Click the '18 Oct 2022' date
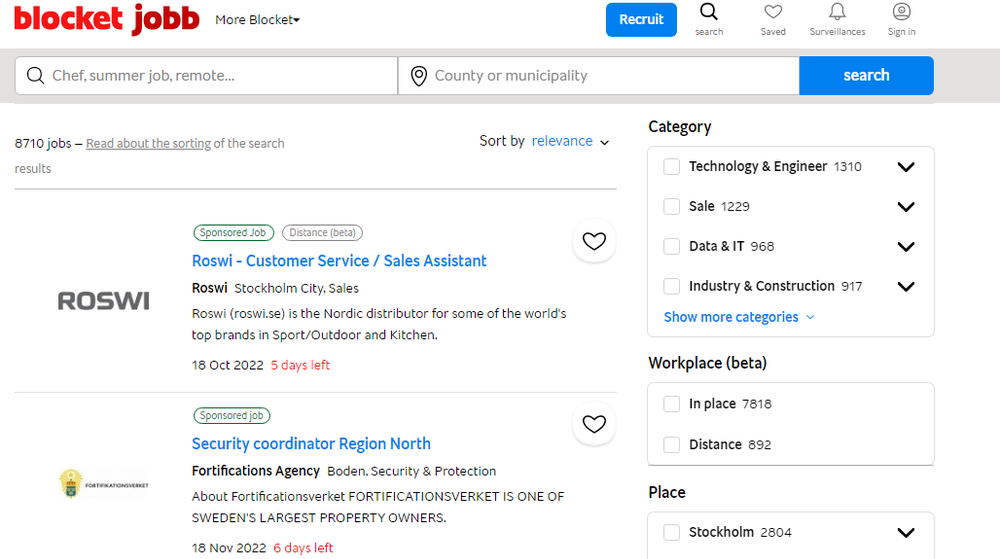 (228, 365)
